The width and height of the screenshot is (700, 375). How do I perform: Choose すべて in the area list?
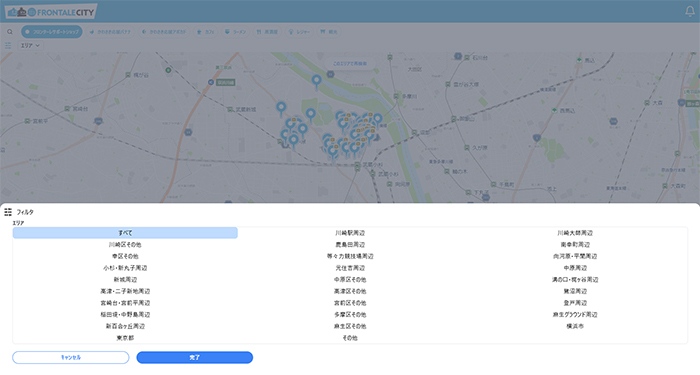(x=125, y=233)
